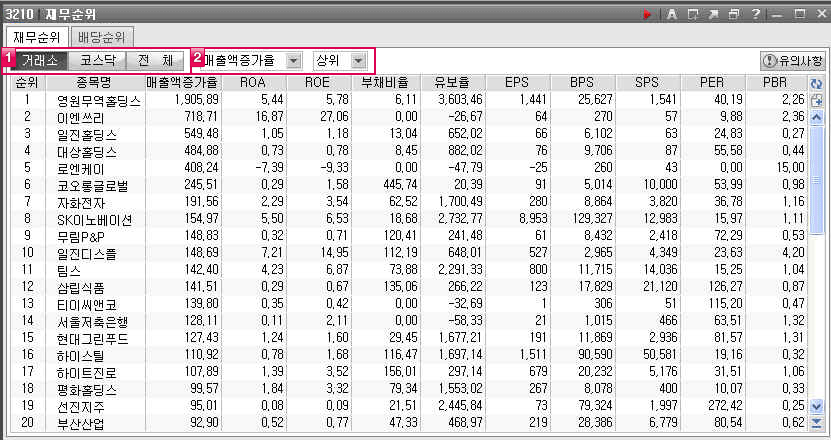Click the 1,905.89 sales growth value
Screen dimensions: 831x440
click(x=196, y=99)
